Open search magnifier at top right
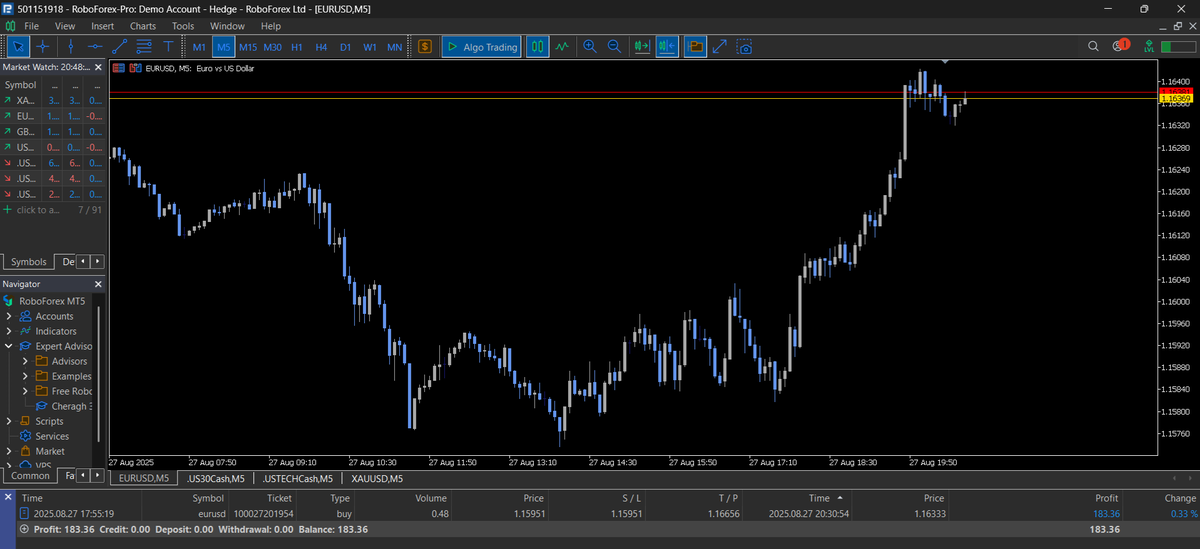1200x549 pixels. (1094, 46)
